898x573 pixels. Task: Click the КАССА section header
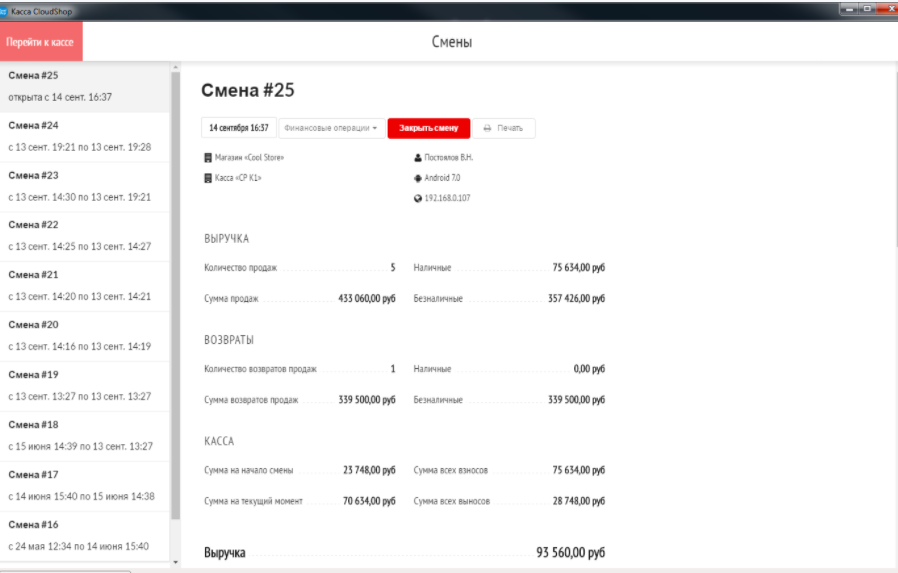click(x=219, y=441)
